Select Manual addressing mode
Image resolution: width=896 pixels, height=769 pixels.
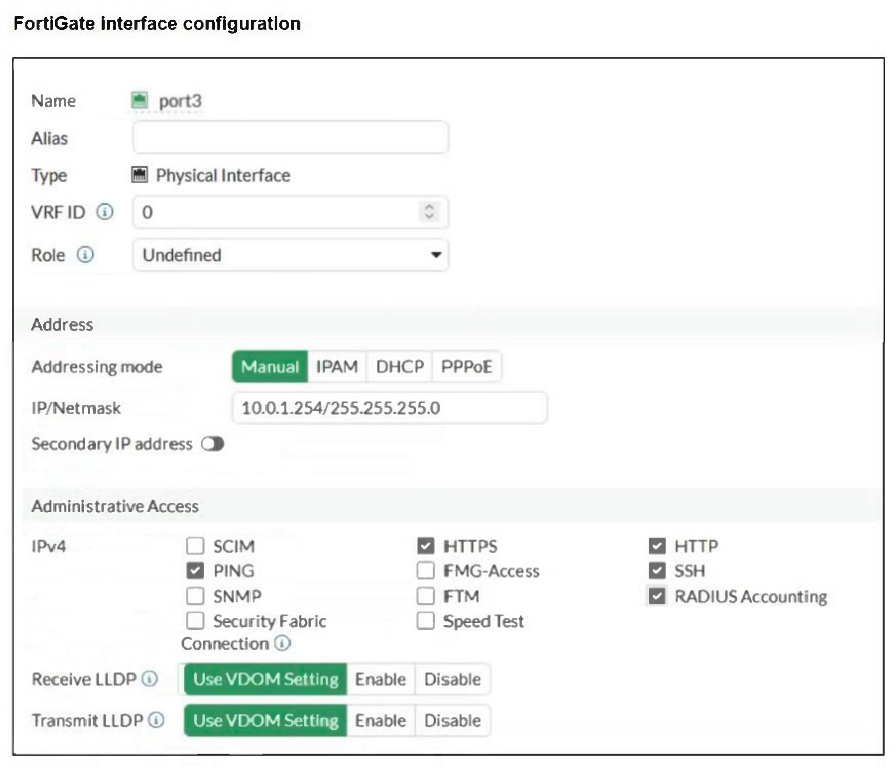(x=270, y=367)
